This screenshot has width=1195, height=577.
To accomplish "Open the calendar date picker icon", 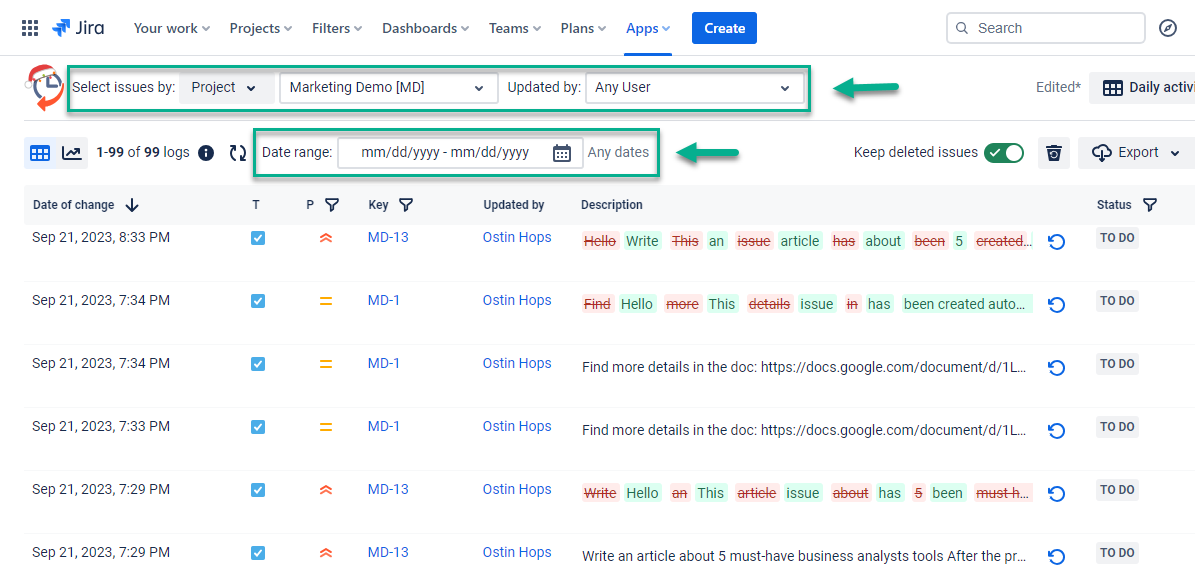I will click(562, 153).
